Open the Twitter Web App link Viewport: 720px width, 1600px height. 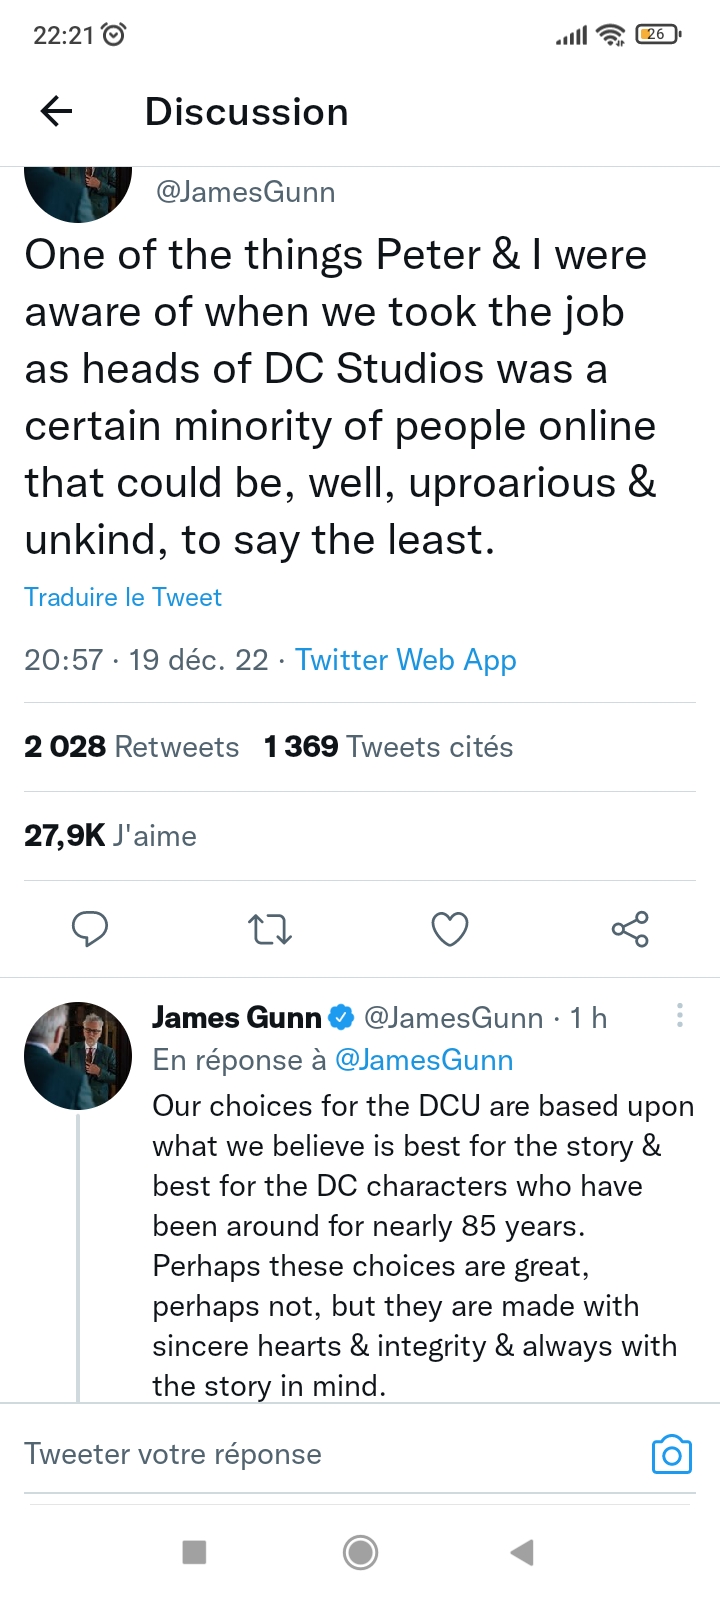coord(406,660)
